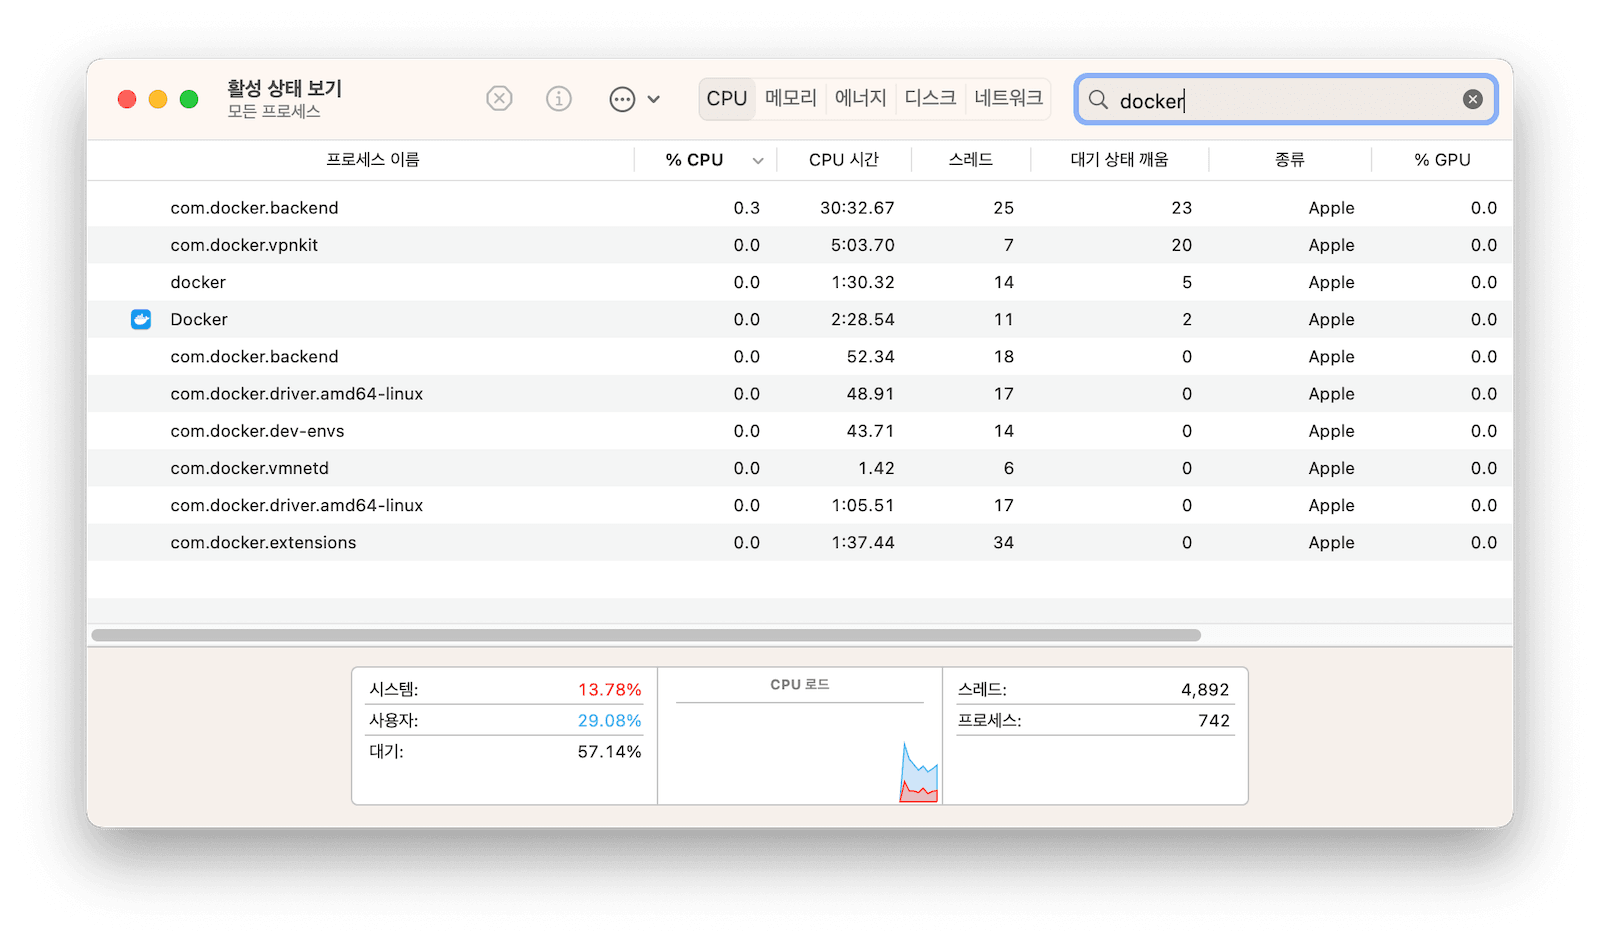The width and height of the screenshot is (1600, 942).
Task: Sort by % CPU column header
Action: pyautogui.click(x=694, y=160)
